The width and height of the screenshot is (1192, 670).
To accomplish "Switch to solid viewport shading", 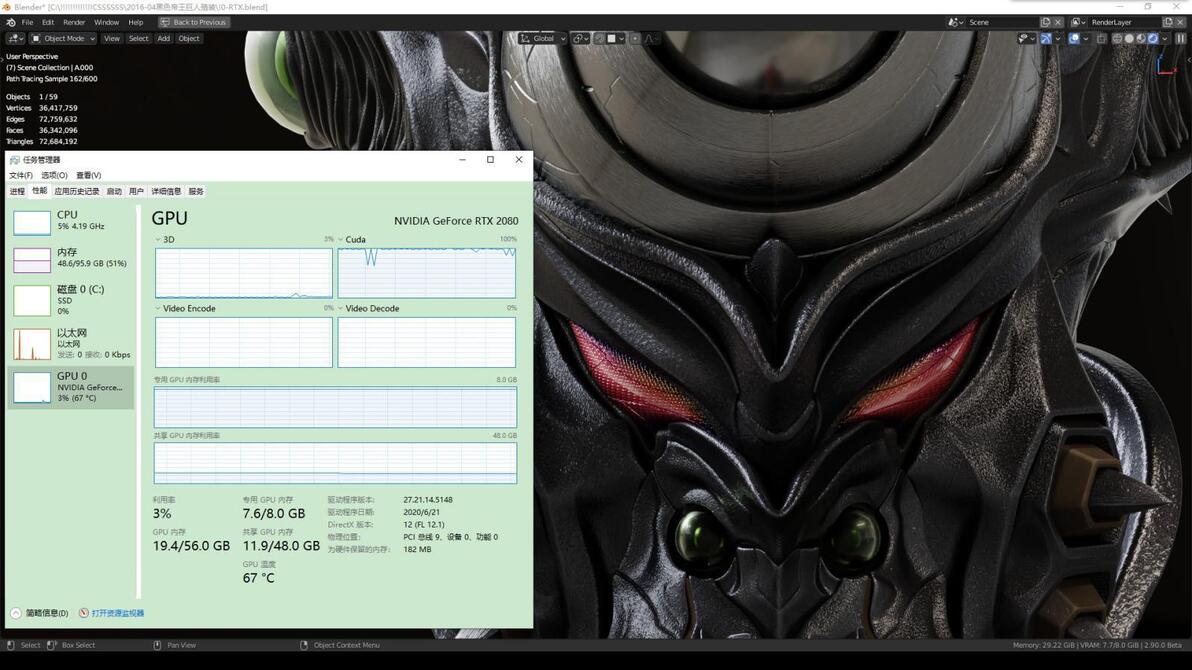I will 1129,38.
